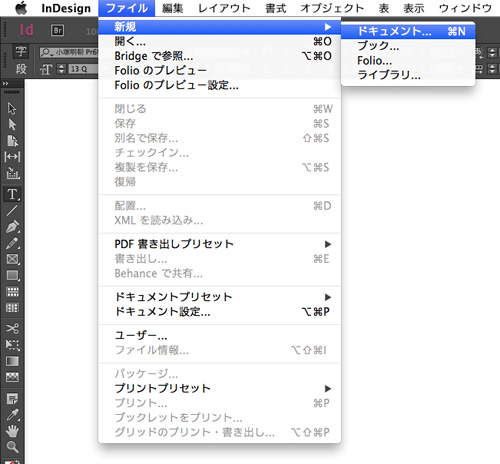
Task: Open Adobe Bridge via Br icon
Action: pyautogui.click(x=57, y=31)
